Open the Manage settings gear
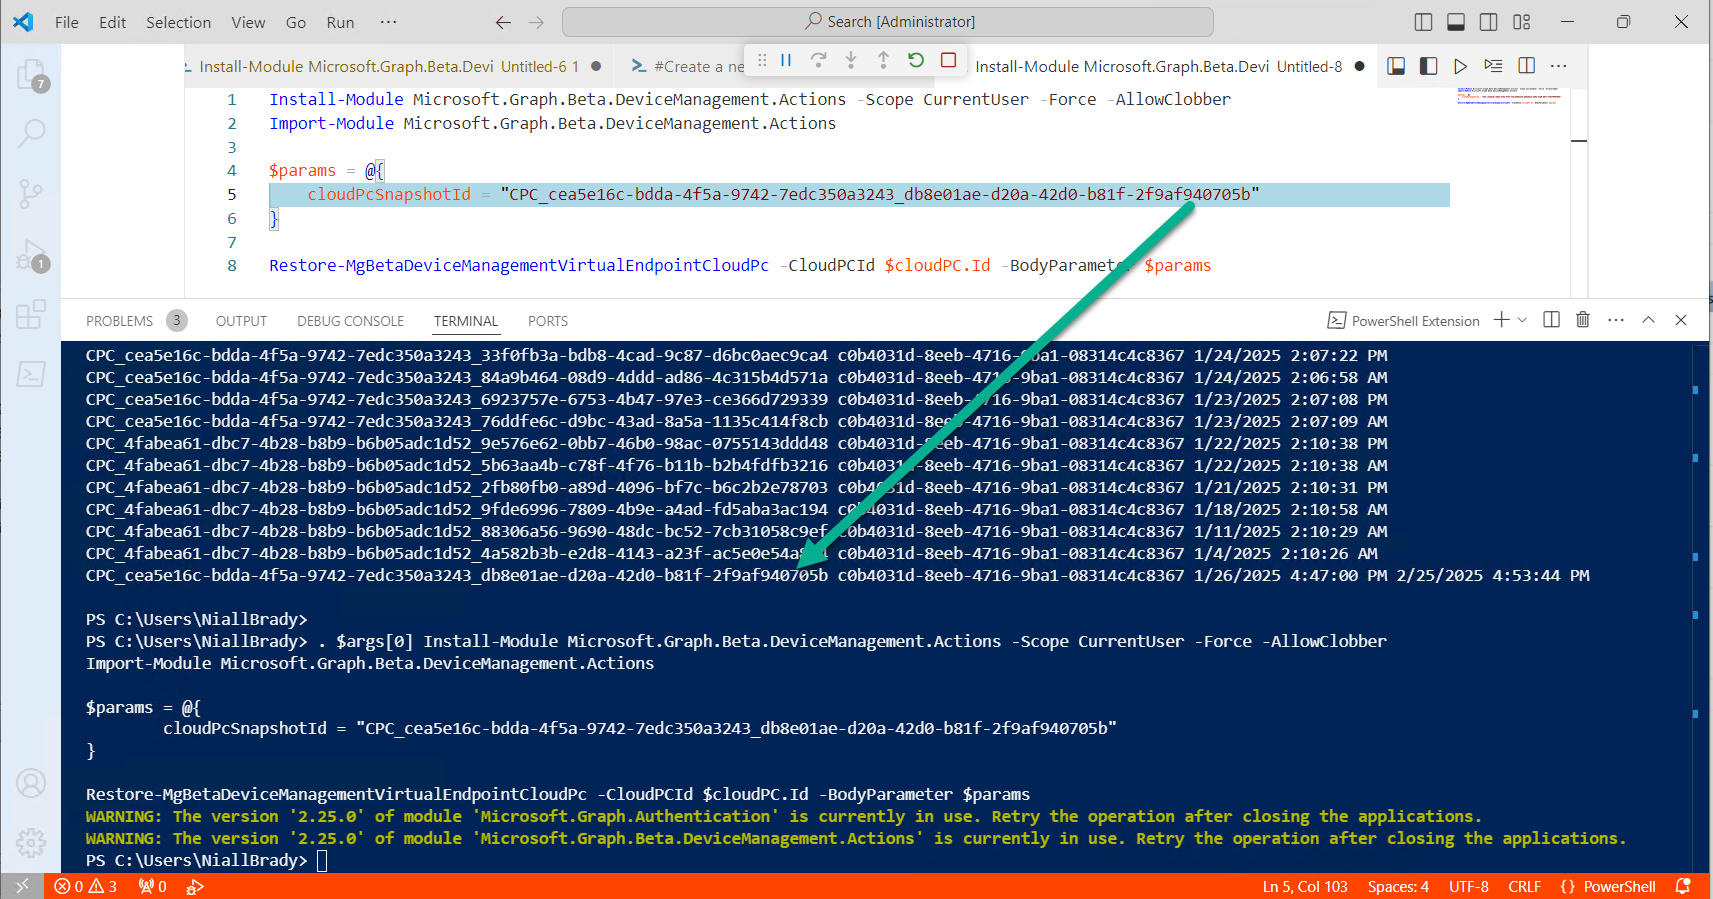Screen dimensions: 1713x899 (x=31, y=843)
